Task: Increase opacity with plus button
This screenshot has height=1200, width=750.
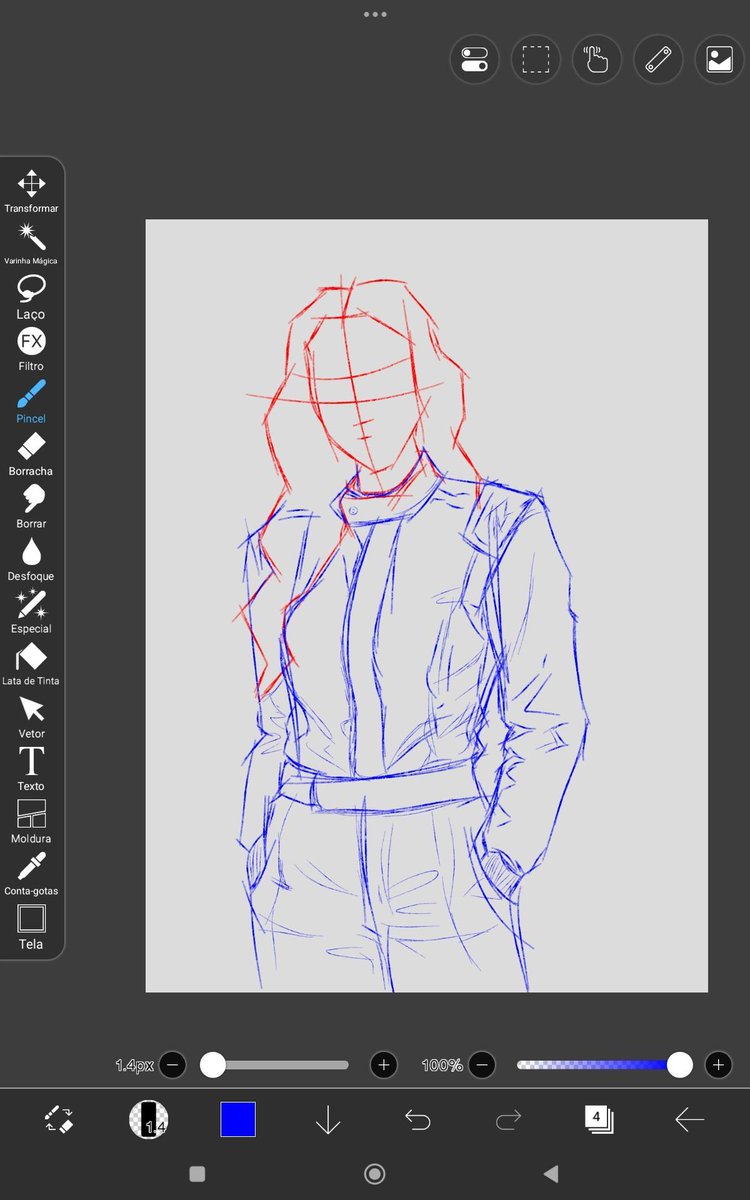Action: pyautogui.click(x=718, y=1065)
